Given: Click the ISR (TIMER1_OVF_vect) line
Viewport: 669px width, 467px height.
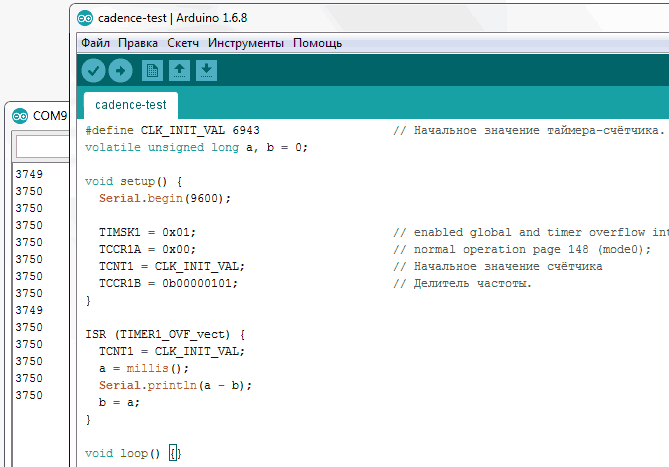Looking at the screenshot, I should (x=165, y=334).
